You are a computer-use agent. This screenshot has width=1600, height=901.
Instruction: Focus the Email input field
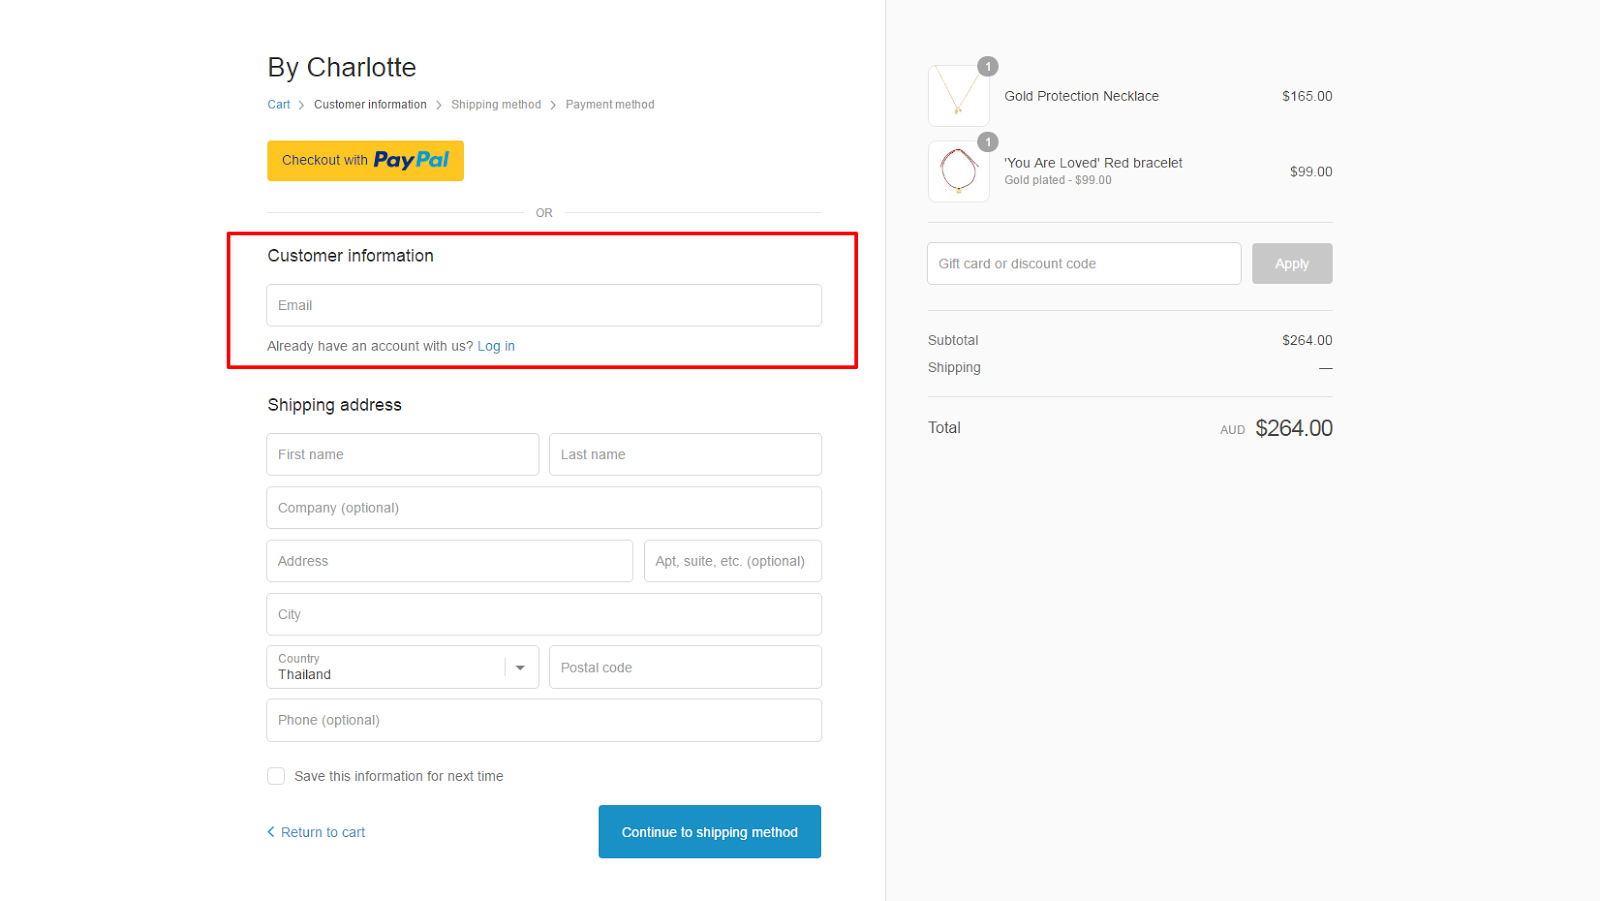[544, 305]
